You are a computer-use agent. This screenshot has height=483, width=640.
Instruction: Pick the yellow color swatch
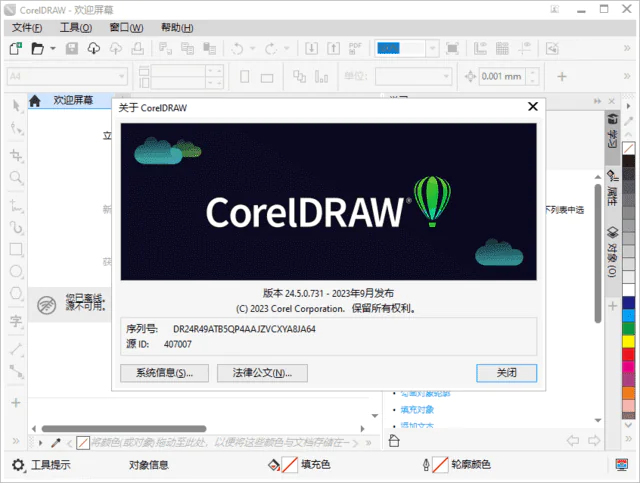coord(629,341)
